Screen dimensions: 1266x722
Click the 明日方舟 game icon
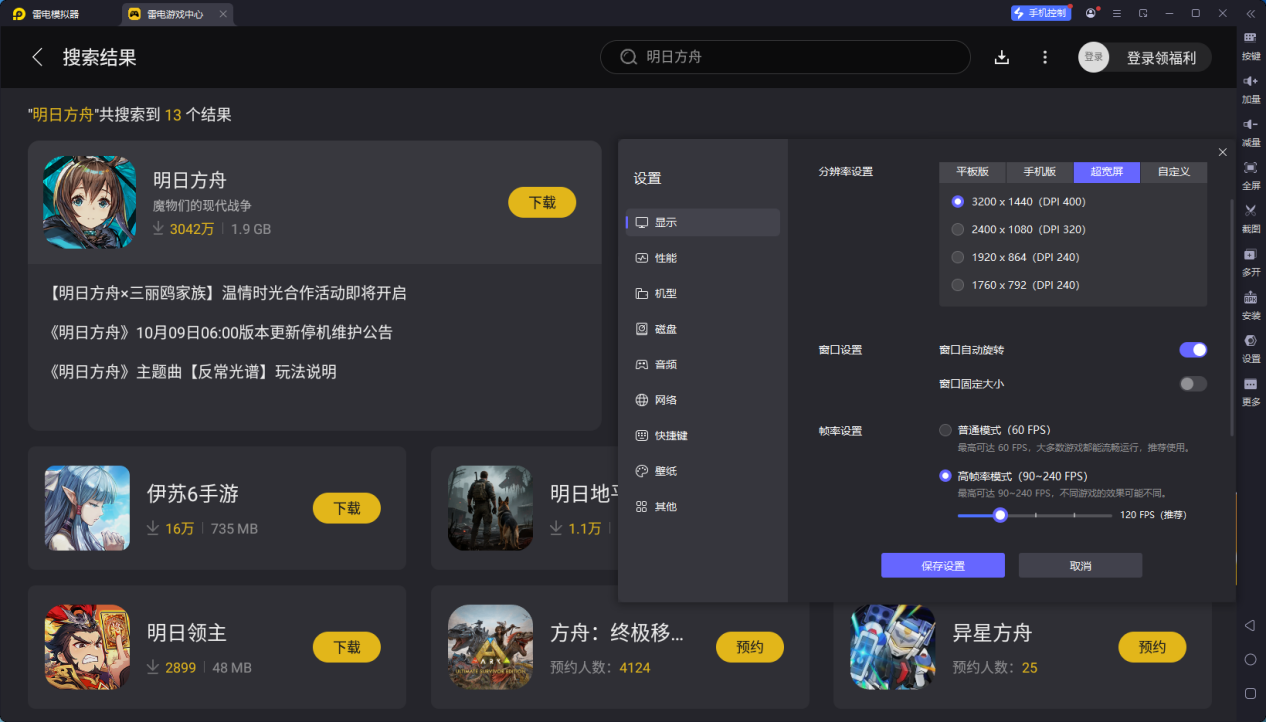click(90, 202)
